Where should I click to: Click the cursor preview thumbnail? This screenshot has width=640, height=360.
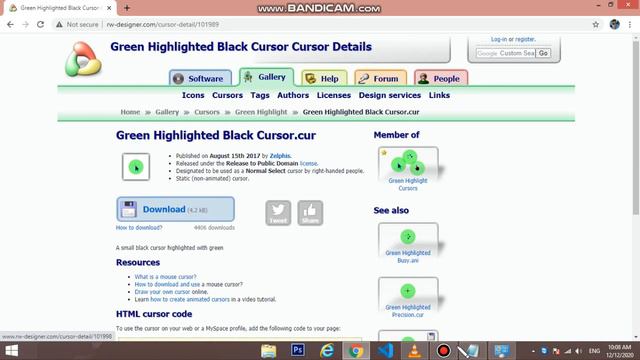point(136,167)
